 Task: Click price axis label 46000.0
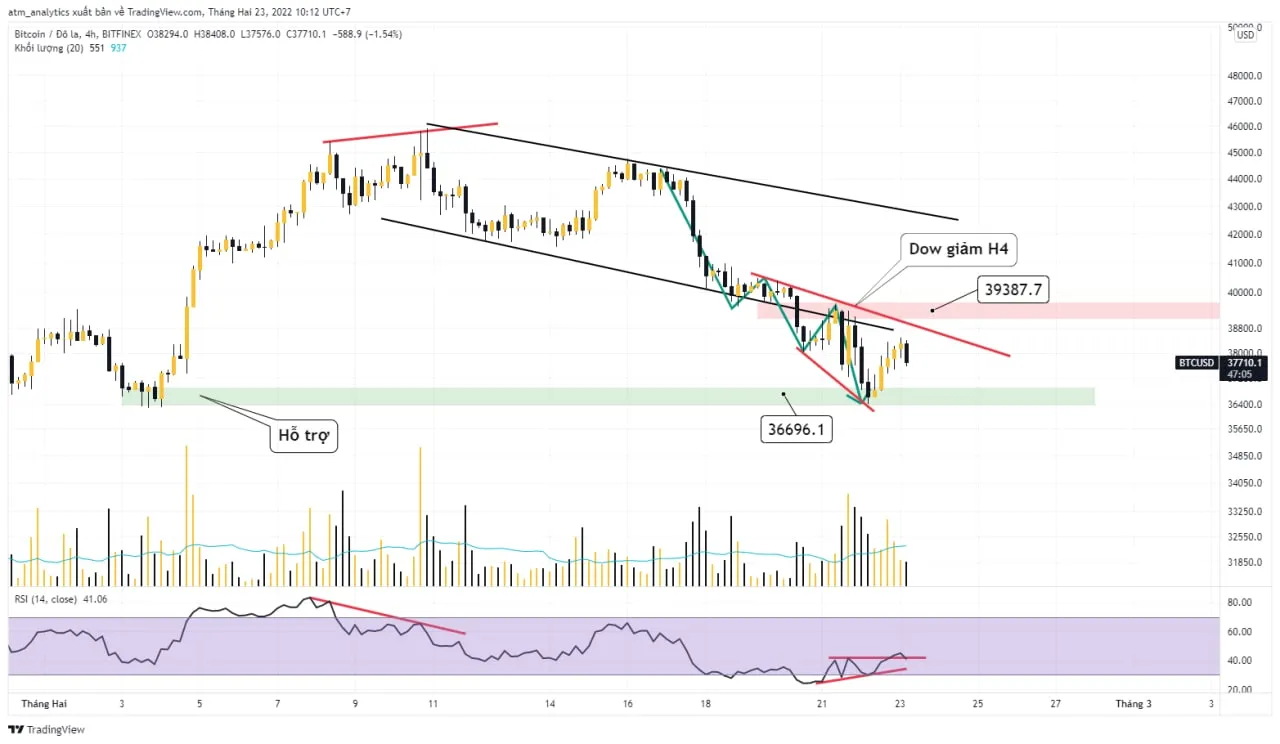[1244, 127]
